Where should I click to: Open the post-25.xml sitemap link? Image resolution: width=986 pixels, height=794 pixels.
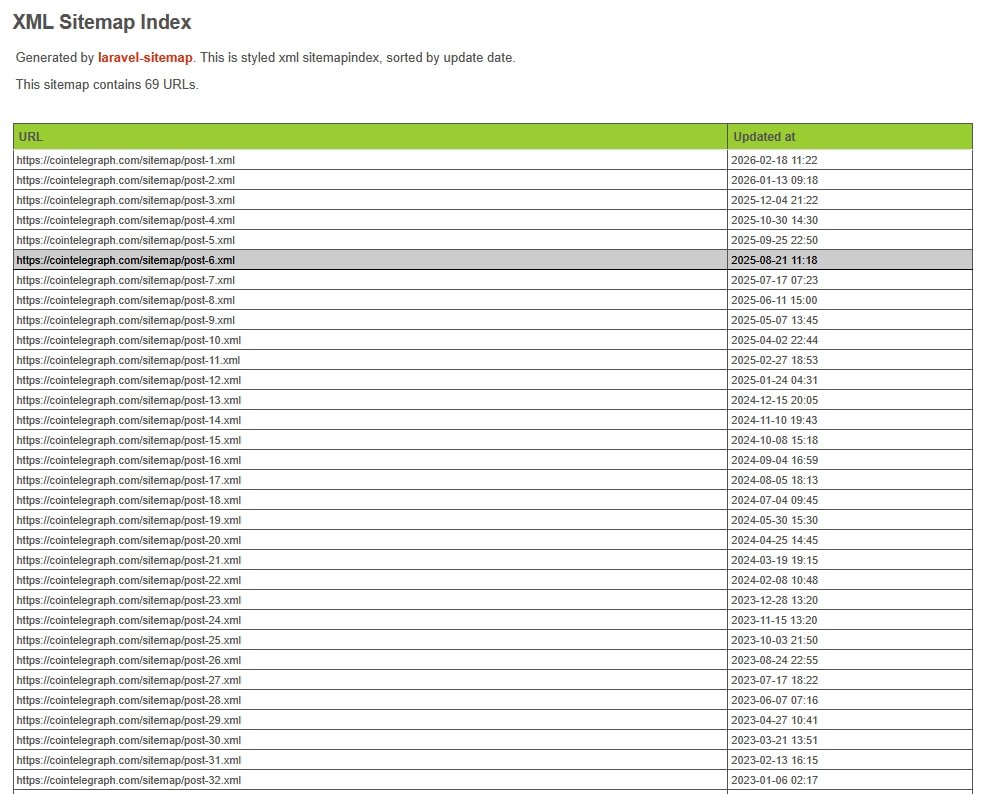[129, 640]
